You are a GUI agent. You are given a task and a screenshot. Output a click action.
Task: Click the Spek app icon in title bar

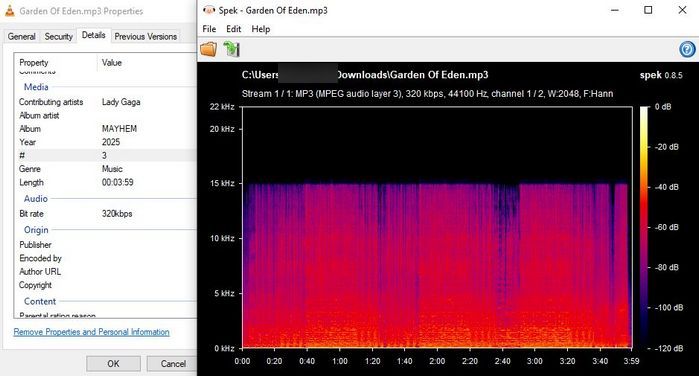coord(209,10)
